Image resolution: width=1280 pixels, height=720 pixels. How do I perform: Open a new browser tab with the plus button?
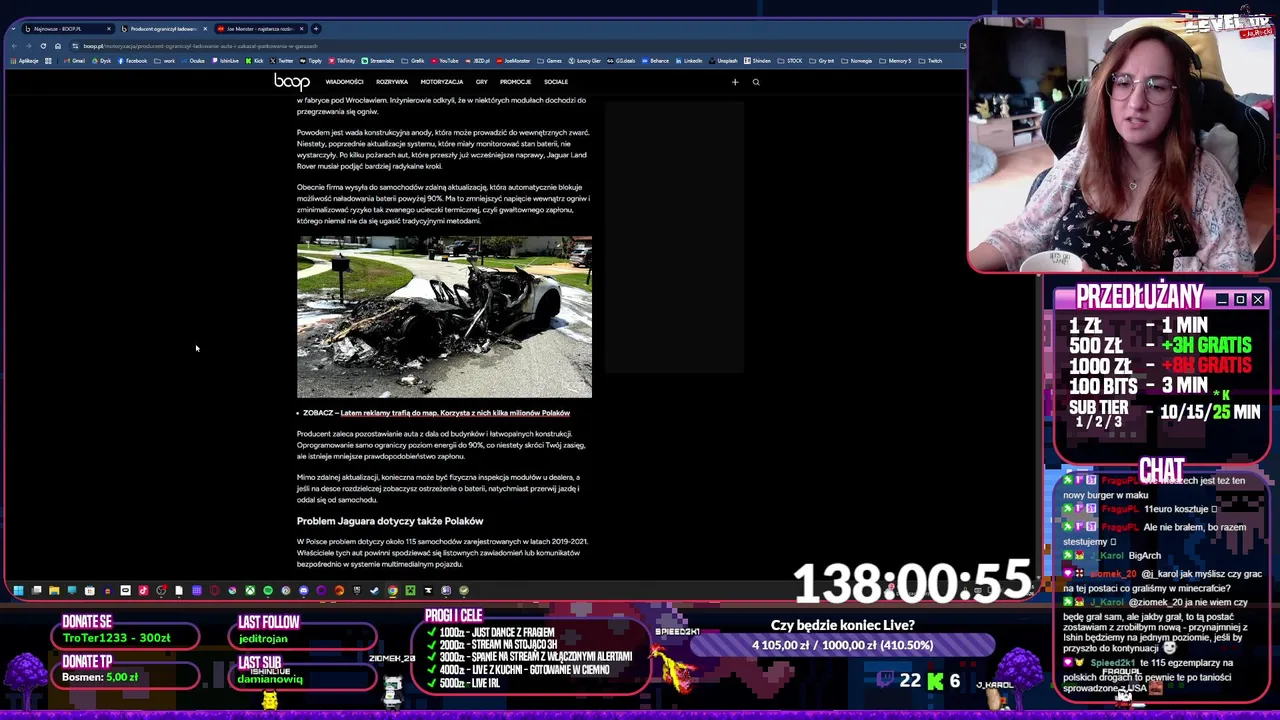point(316,29)
